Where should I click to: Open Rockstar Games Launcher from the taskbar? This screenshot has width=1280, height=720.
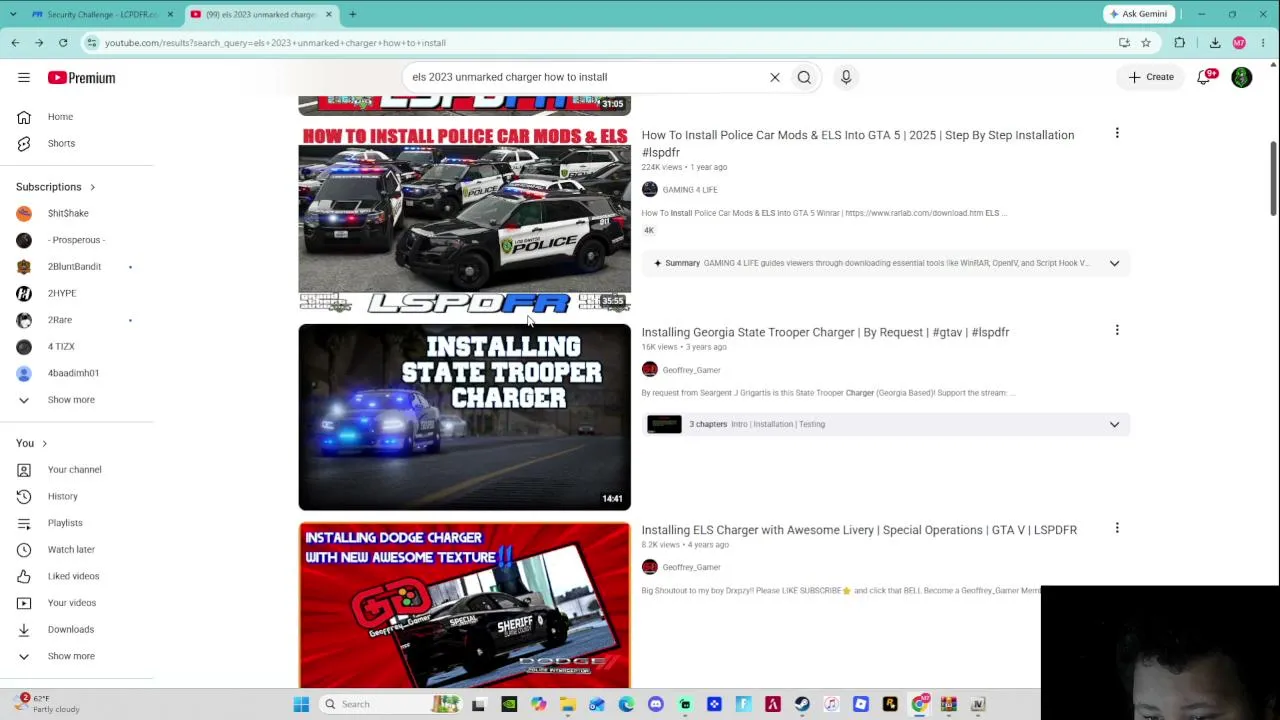[890, 704]
